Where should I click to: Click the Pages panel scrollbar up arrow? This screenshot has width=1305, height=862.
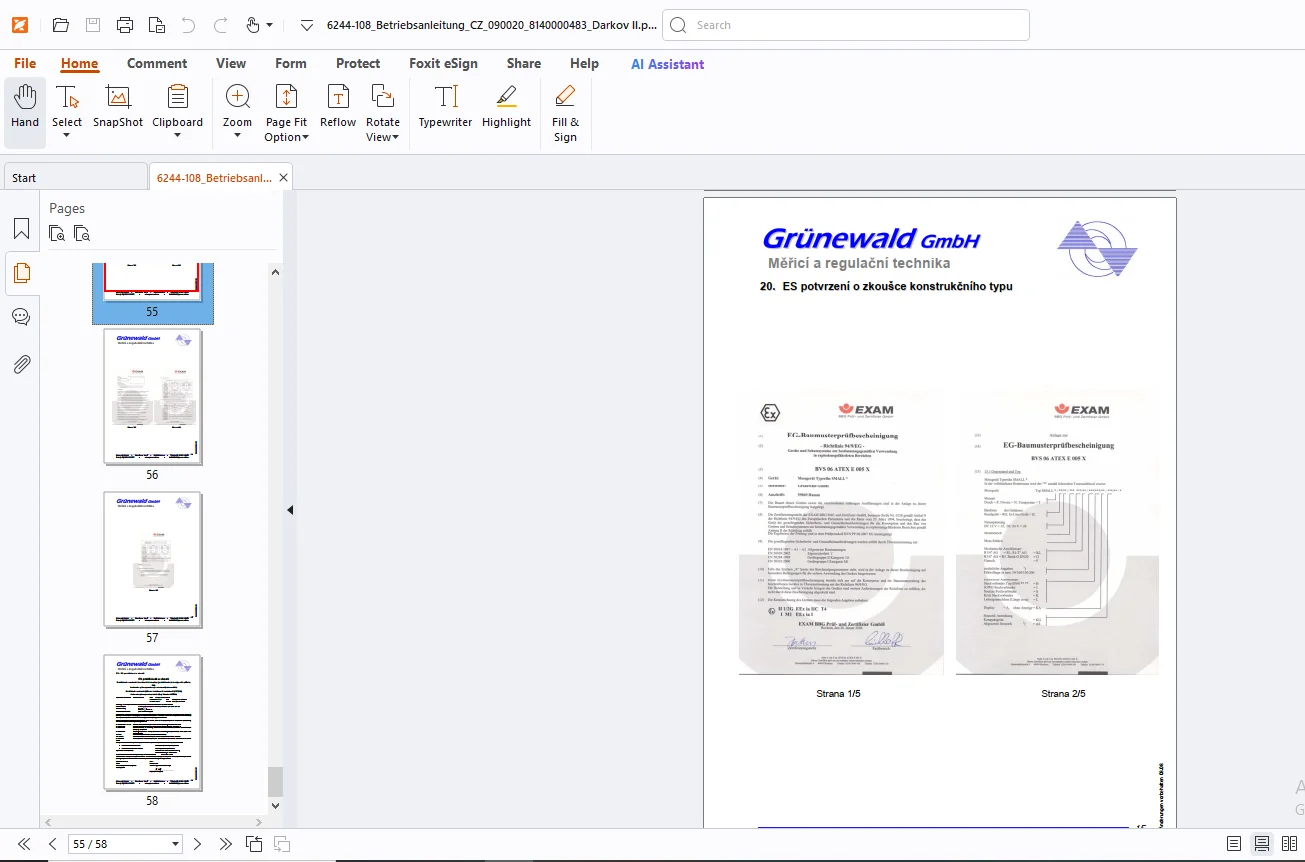pyautogui.click(x=276, y=272)
